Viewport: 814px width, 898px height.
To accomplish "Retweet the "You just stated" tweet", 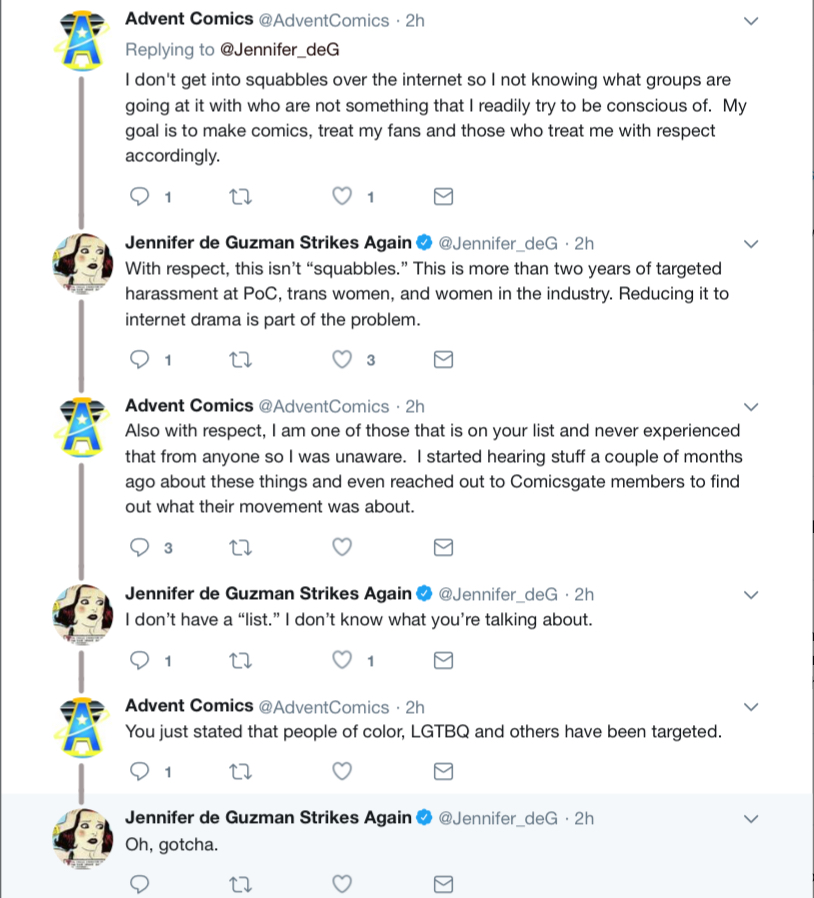I will click(241, 772).
